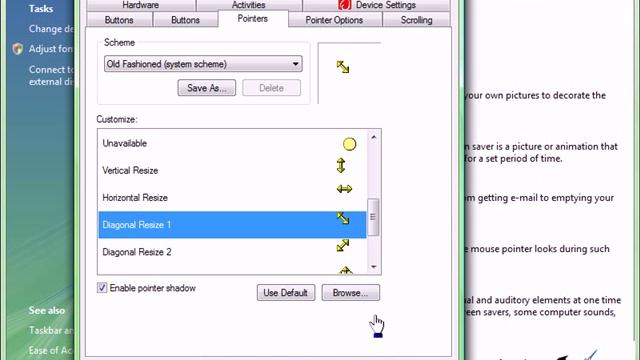Open the Ease of Access sidebar link
The width and height of the screenshot is (640, 360).
click(50, 351)
